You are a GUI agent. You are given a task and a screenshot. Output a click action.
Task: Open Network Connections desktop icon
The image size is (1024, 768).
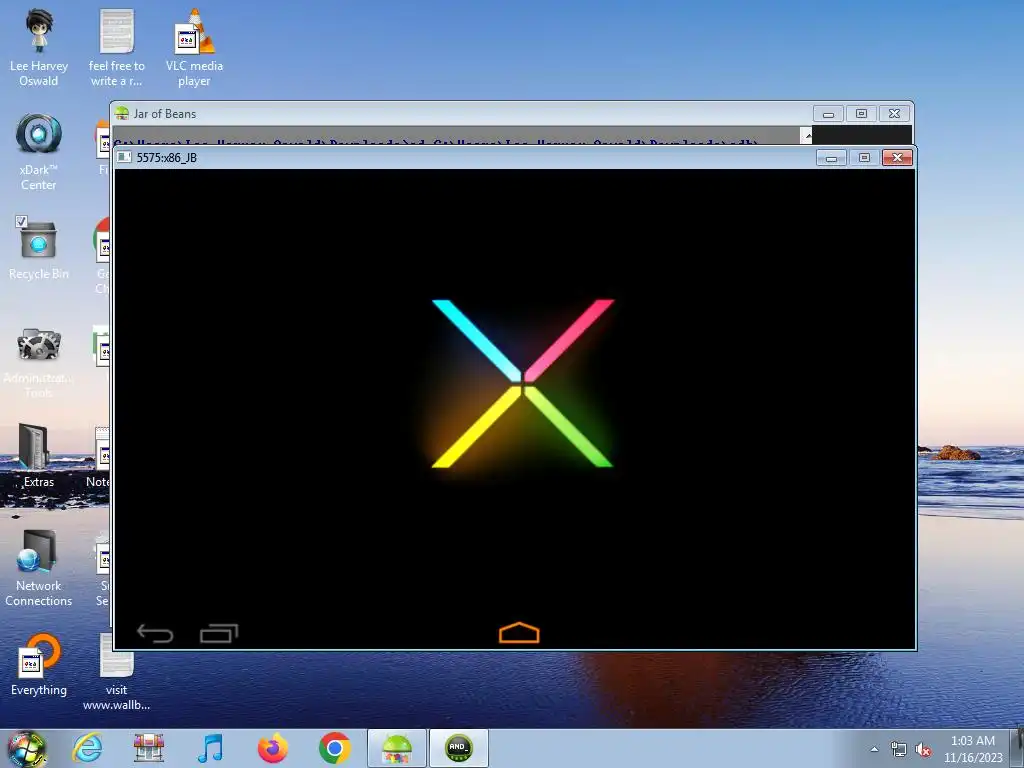[x=39, y=568]
